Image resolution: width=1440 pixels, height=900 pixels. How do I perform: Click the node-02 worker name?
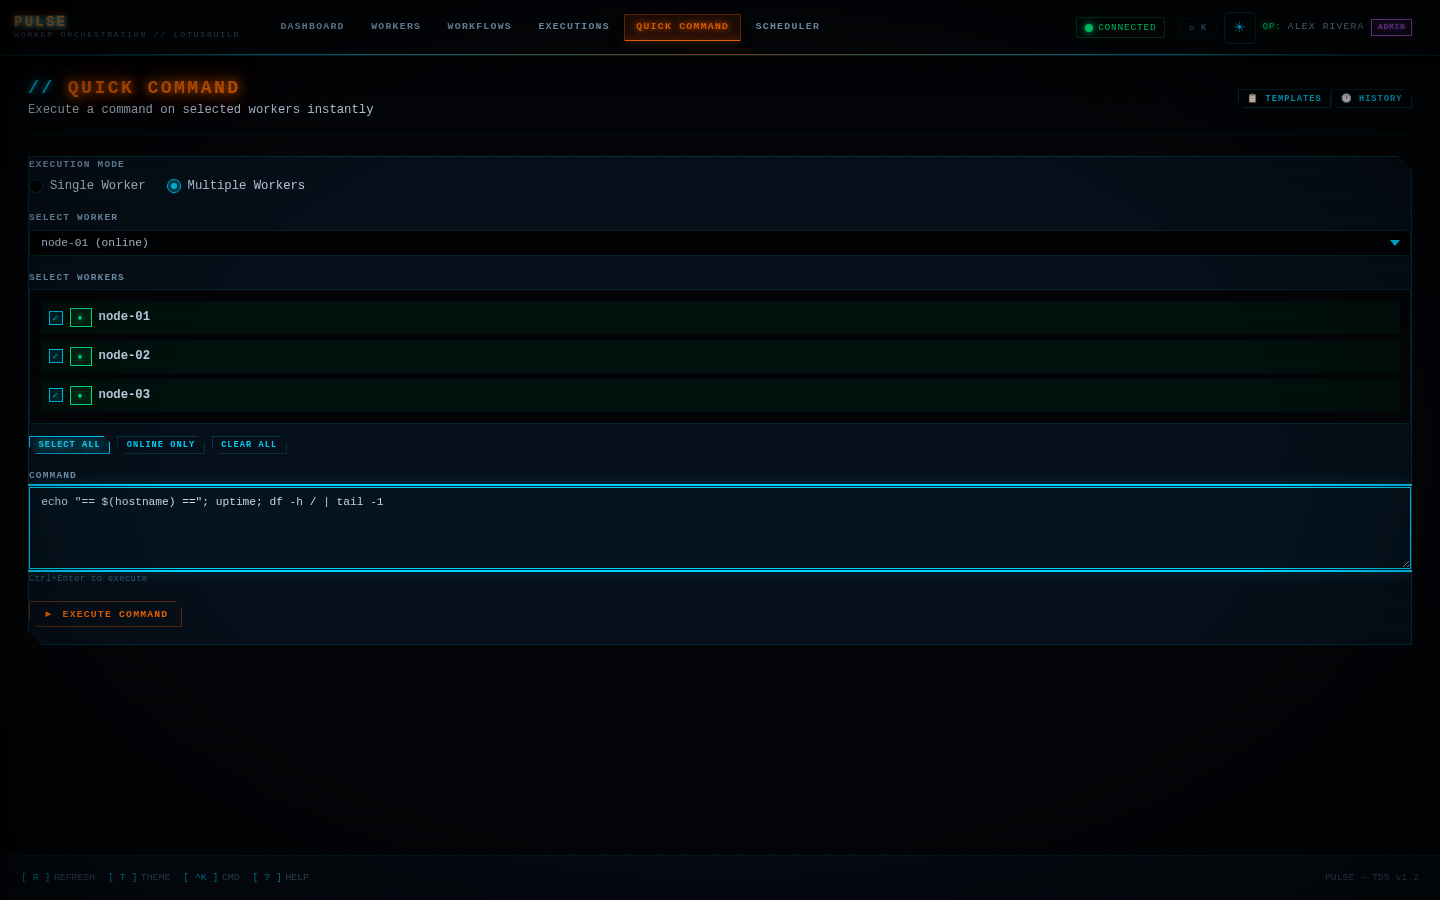click(124, 356)
